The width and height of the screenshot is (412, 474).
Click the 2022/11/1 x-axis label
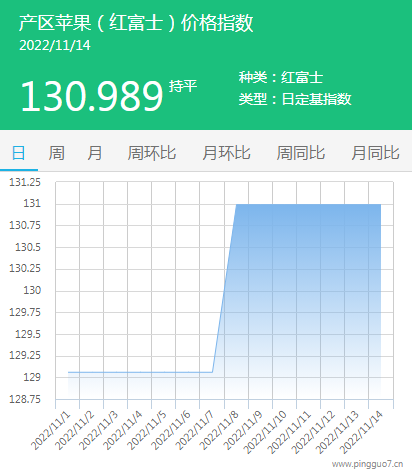point(51,430)
